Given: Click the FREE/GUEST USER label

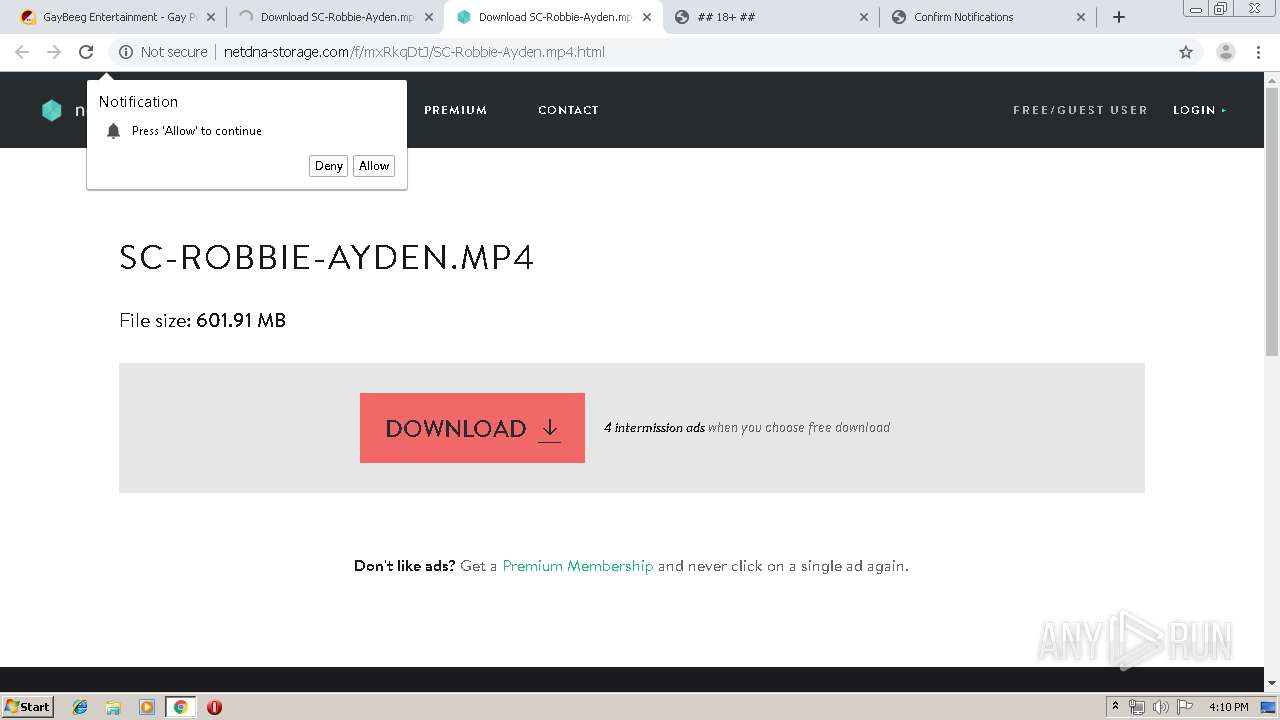Looking at the screenshot, I should click(1080, 110).
